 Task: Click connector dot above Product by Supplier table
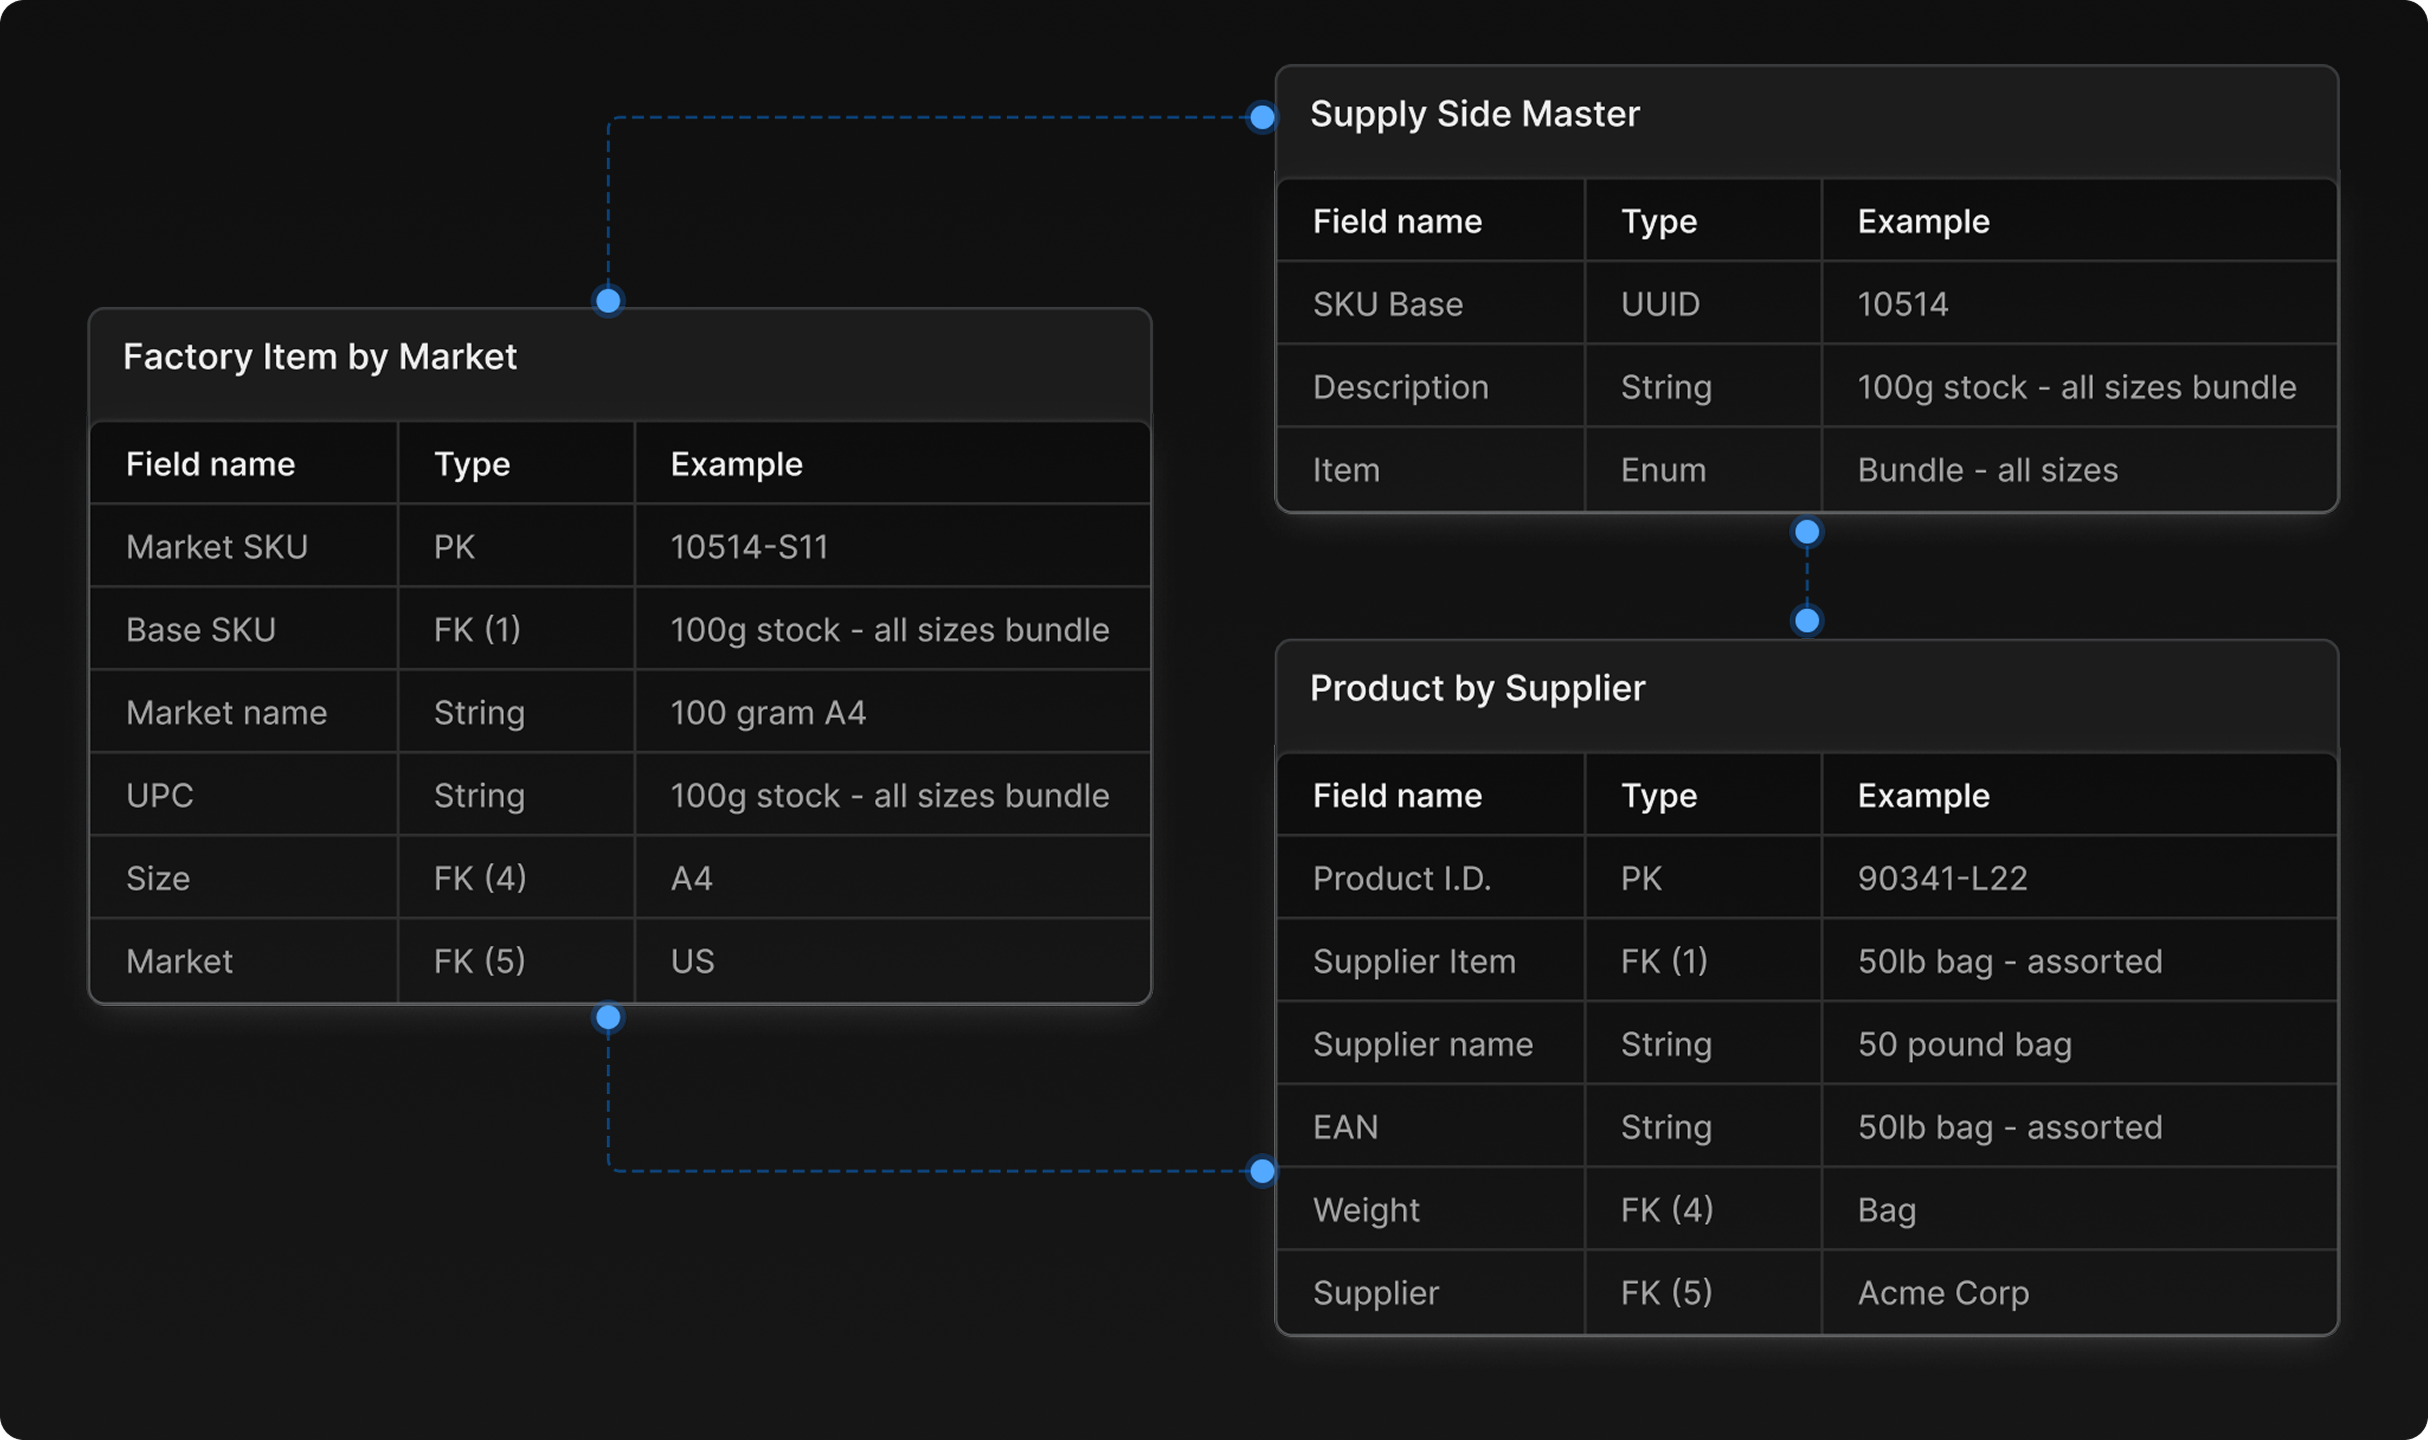[1806, 621]
